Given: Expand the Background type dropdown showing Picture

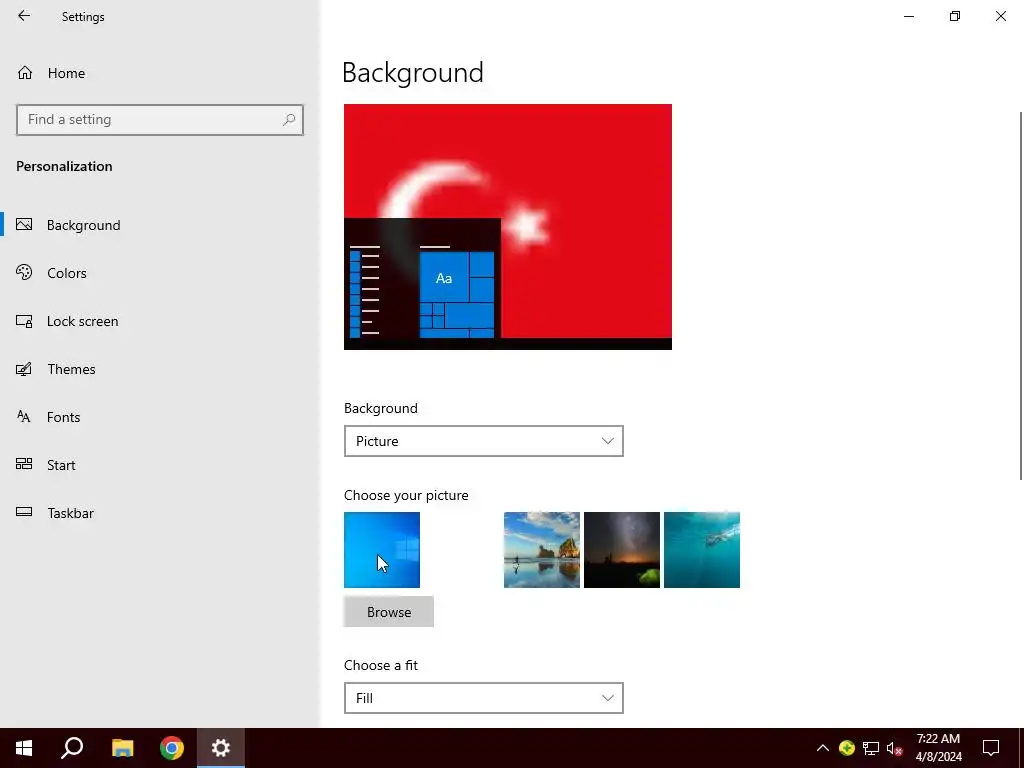Looking at the screenshot, I should click(483, 441).
